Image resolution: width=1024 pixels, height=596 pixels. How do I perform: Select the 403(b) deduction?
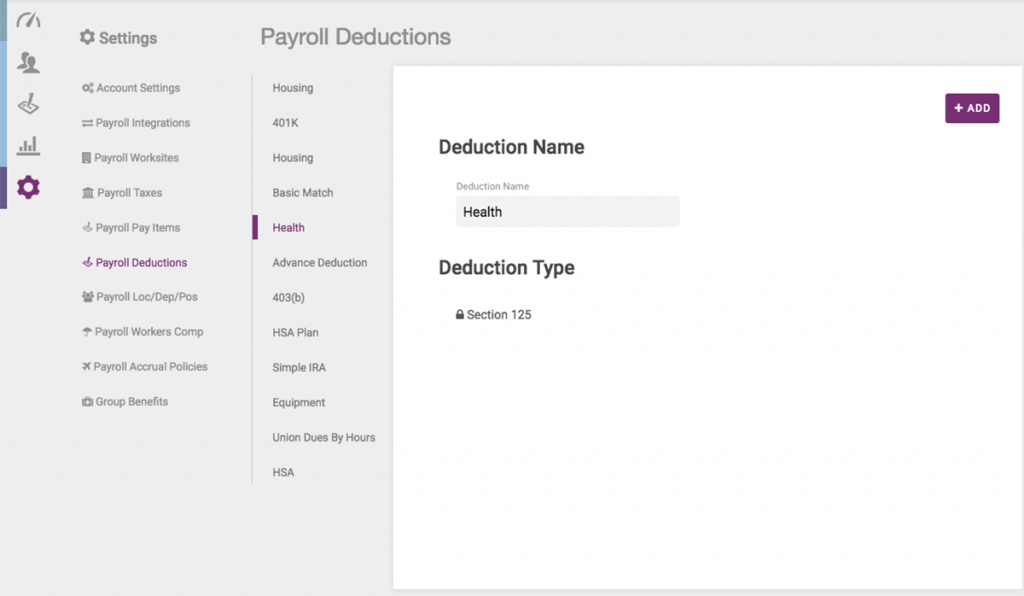pyautogui.click(x=289, y=297)
